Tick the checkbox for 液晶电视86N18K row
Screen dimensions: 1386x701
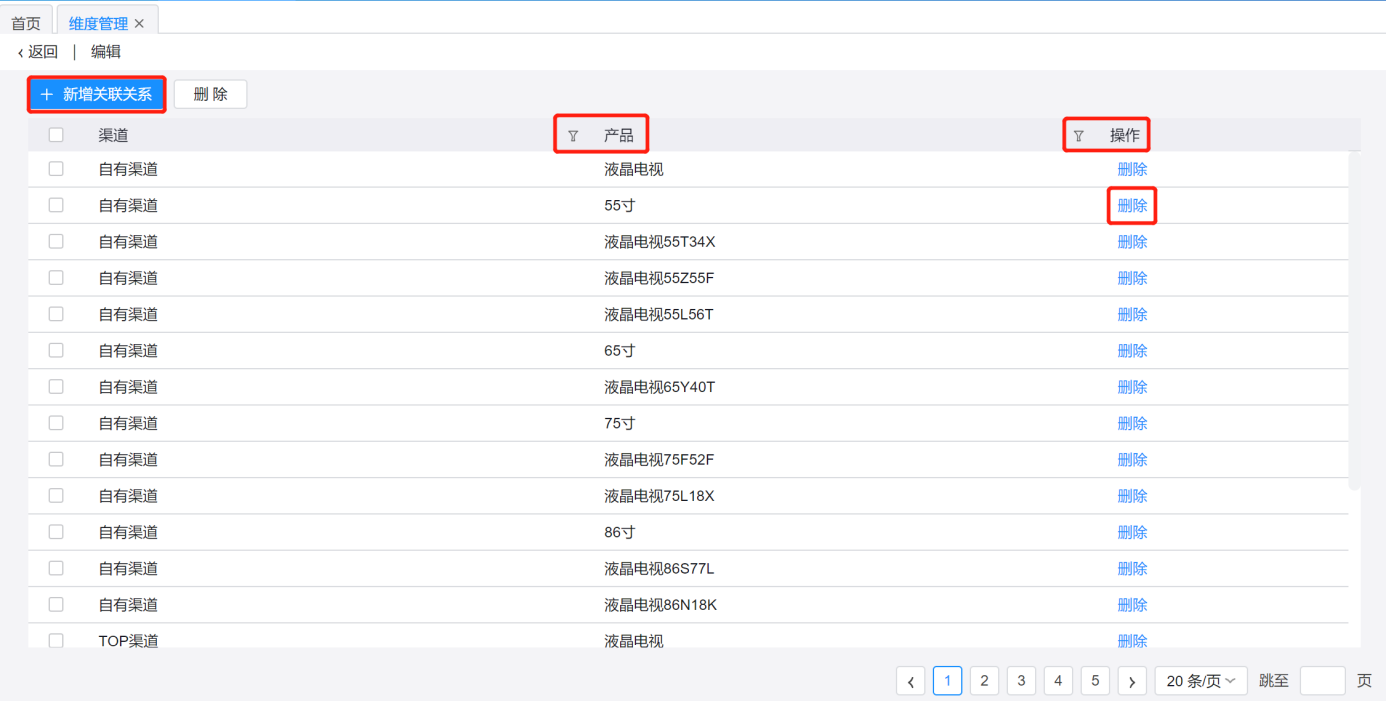(x=56, y=604)
